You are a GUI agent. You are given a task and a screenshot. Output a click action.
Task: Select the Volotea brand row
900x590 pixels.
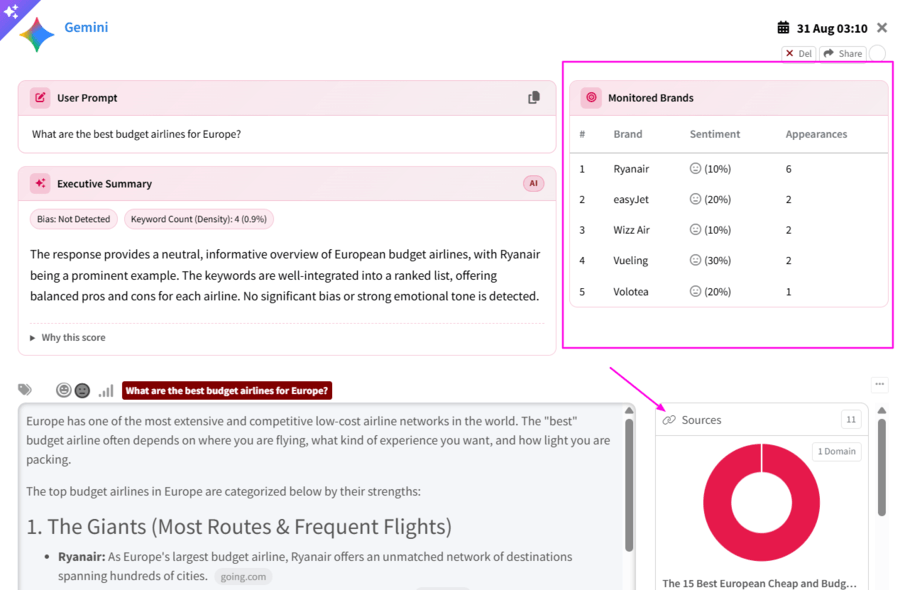point(728,292)
